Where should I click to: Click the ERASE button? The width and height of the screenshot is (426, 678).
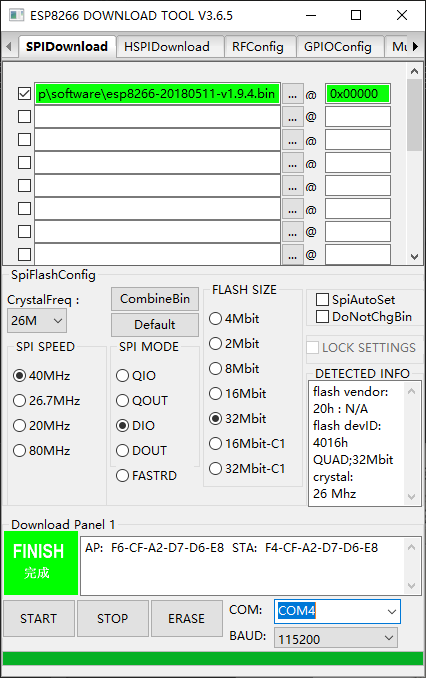click(186, 618)
